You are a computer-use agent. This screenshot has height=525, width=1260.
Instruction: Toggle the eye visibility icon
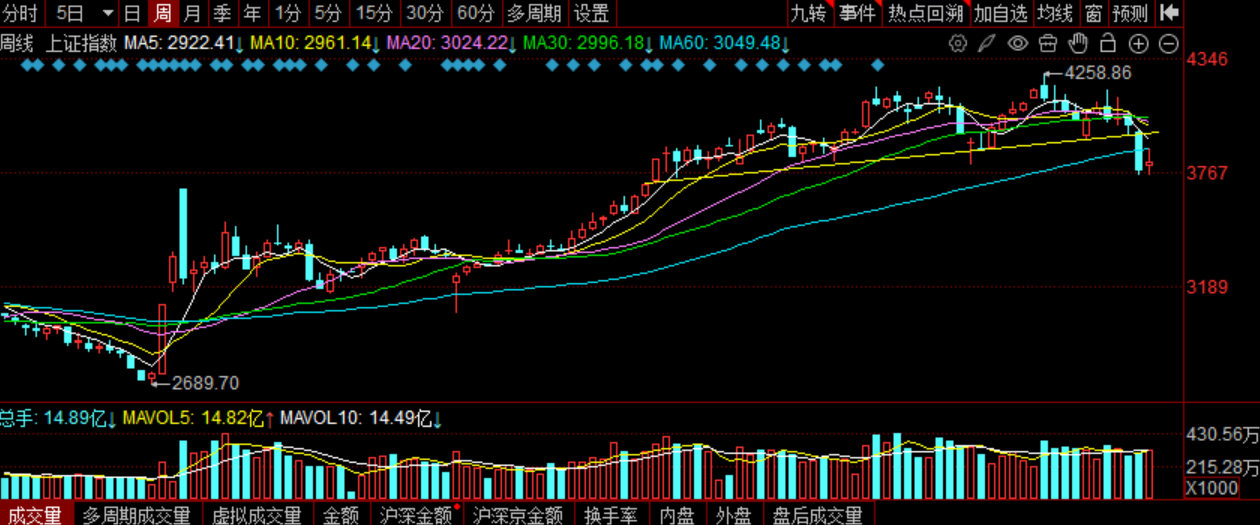tap(1017, 44)
